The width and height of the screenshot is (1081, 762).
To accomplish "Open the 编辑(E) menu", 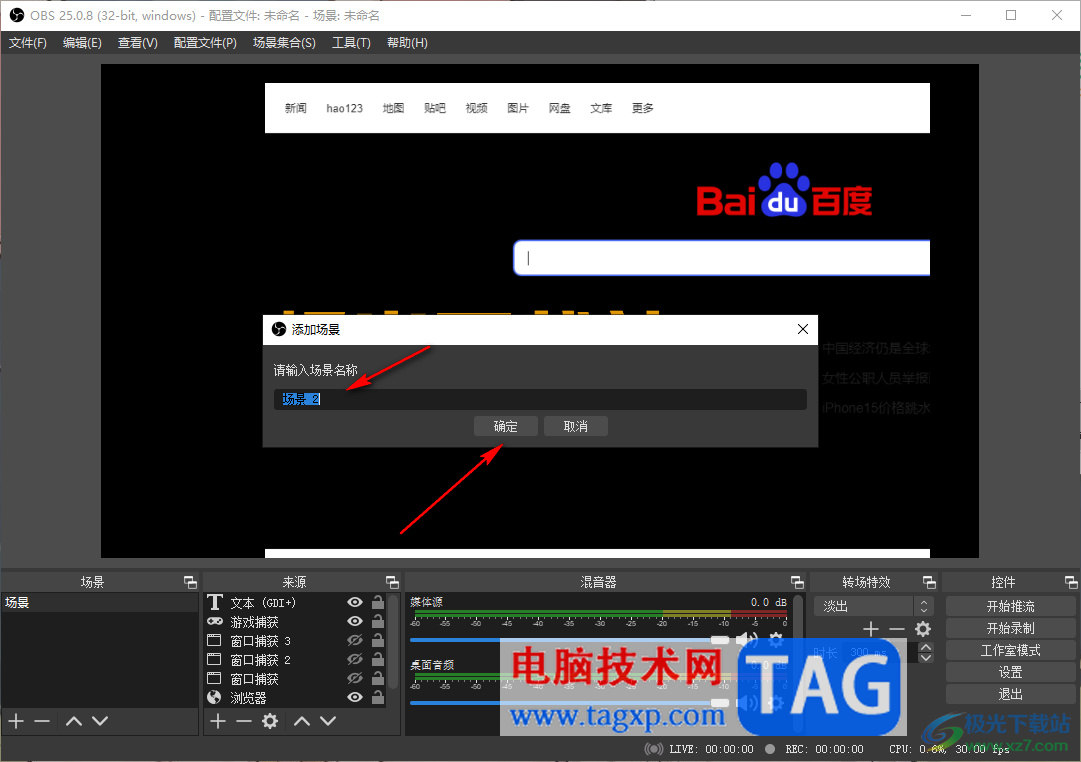I will (82, 43).
